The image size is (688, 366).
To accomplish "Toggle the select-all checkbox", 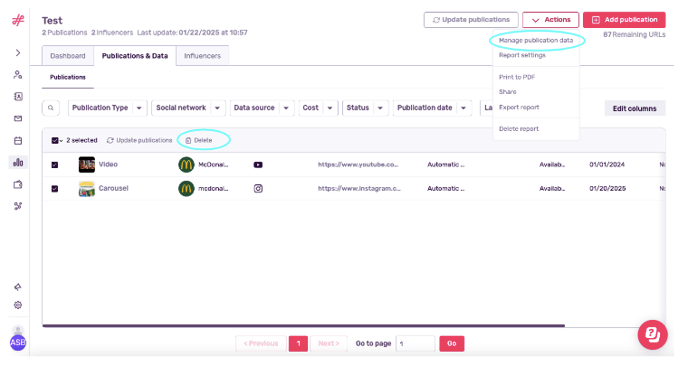I will click(x=55, y=140).
